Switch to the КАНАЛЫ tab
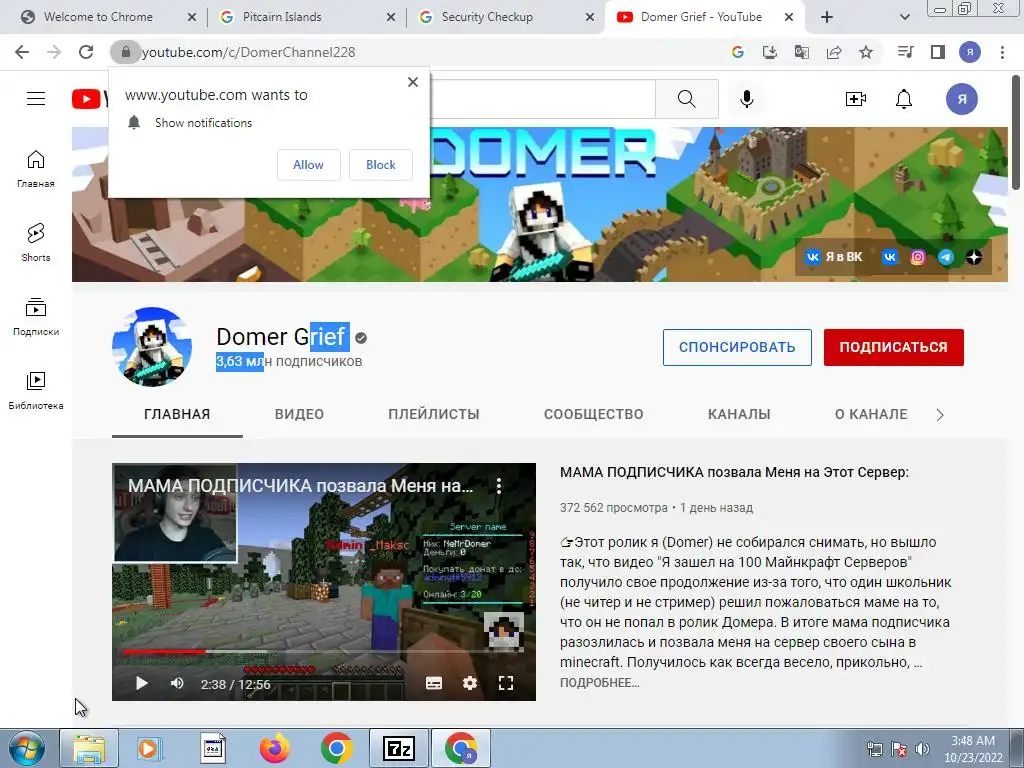The height and width of the screenshot is (768, 1024). (x=739, y=414)
